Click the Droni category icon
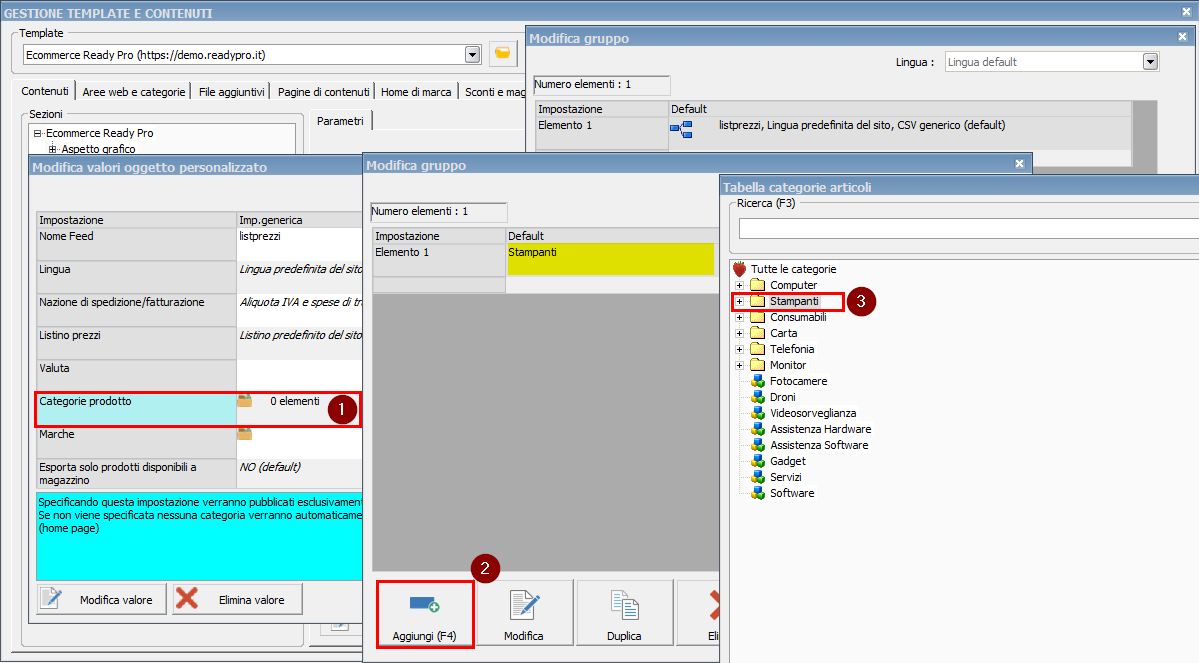The width and height of the screenshot is (1199, 663). pos(758,397)
